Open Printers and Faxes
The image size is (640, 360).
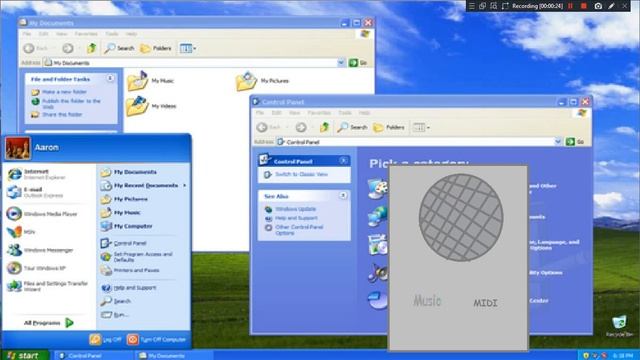point(130,270)
